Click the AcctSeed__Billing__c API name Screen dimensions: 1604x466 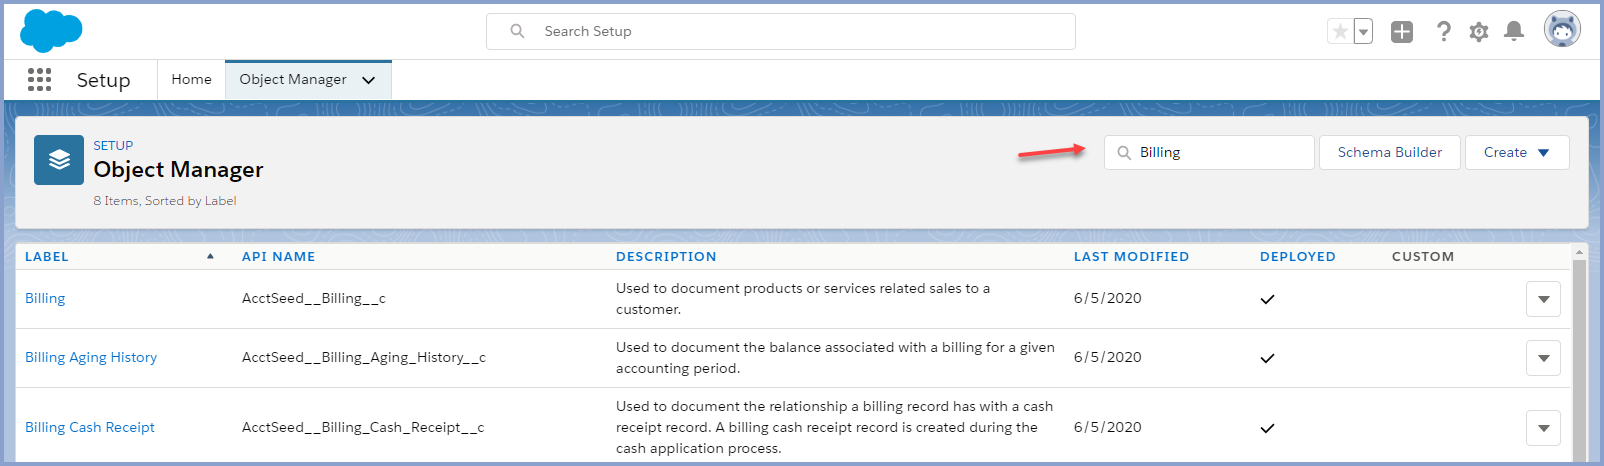tap(314, 298)
